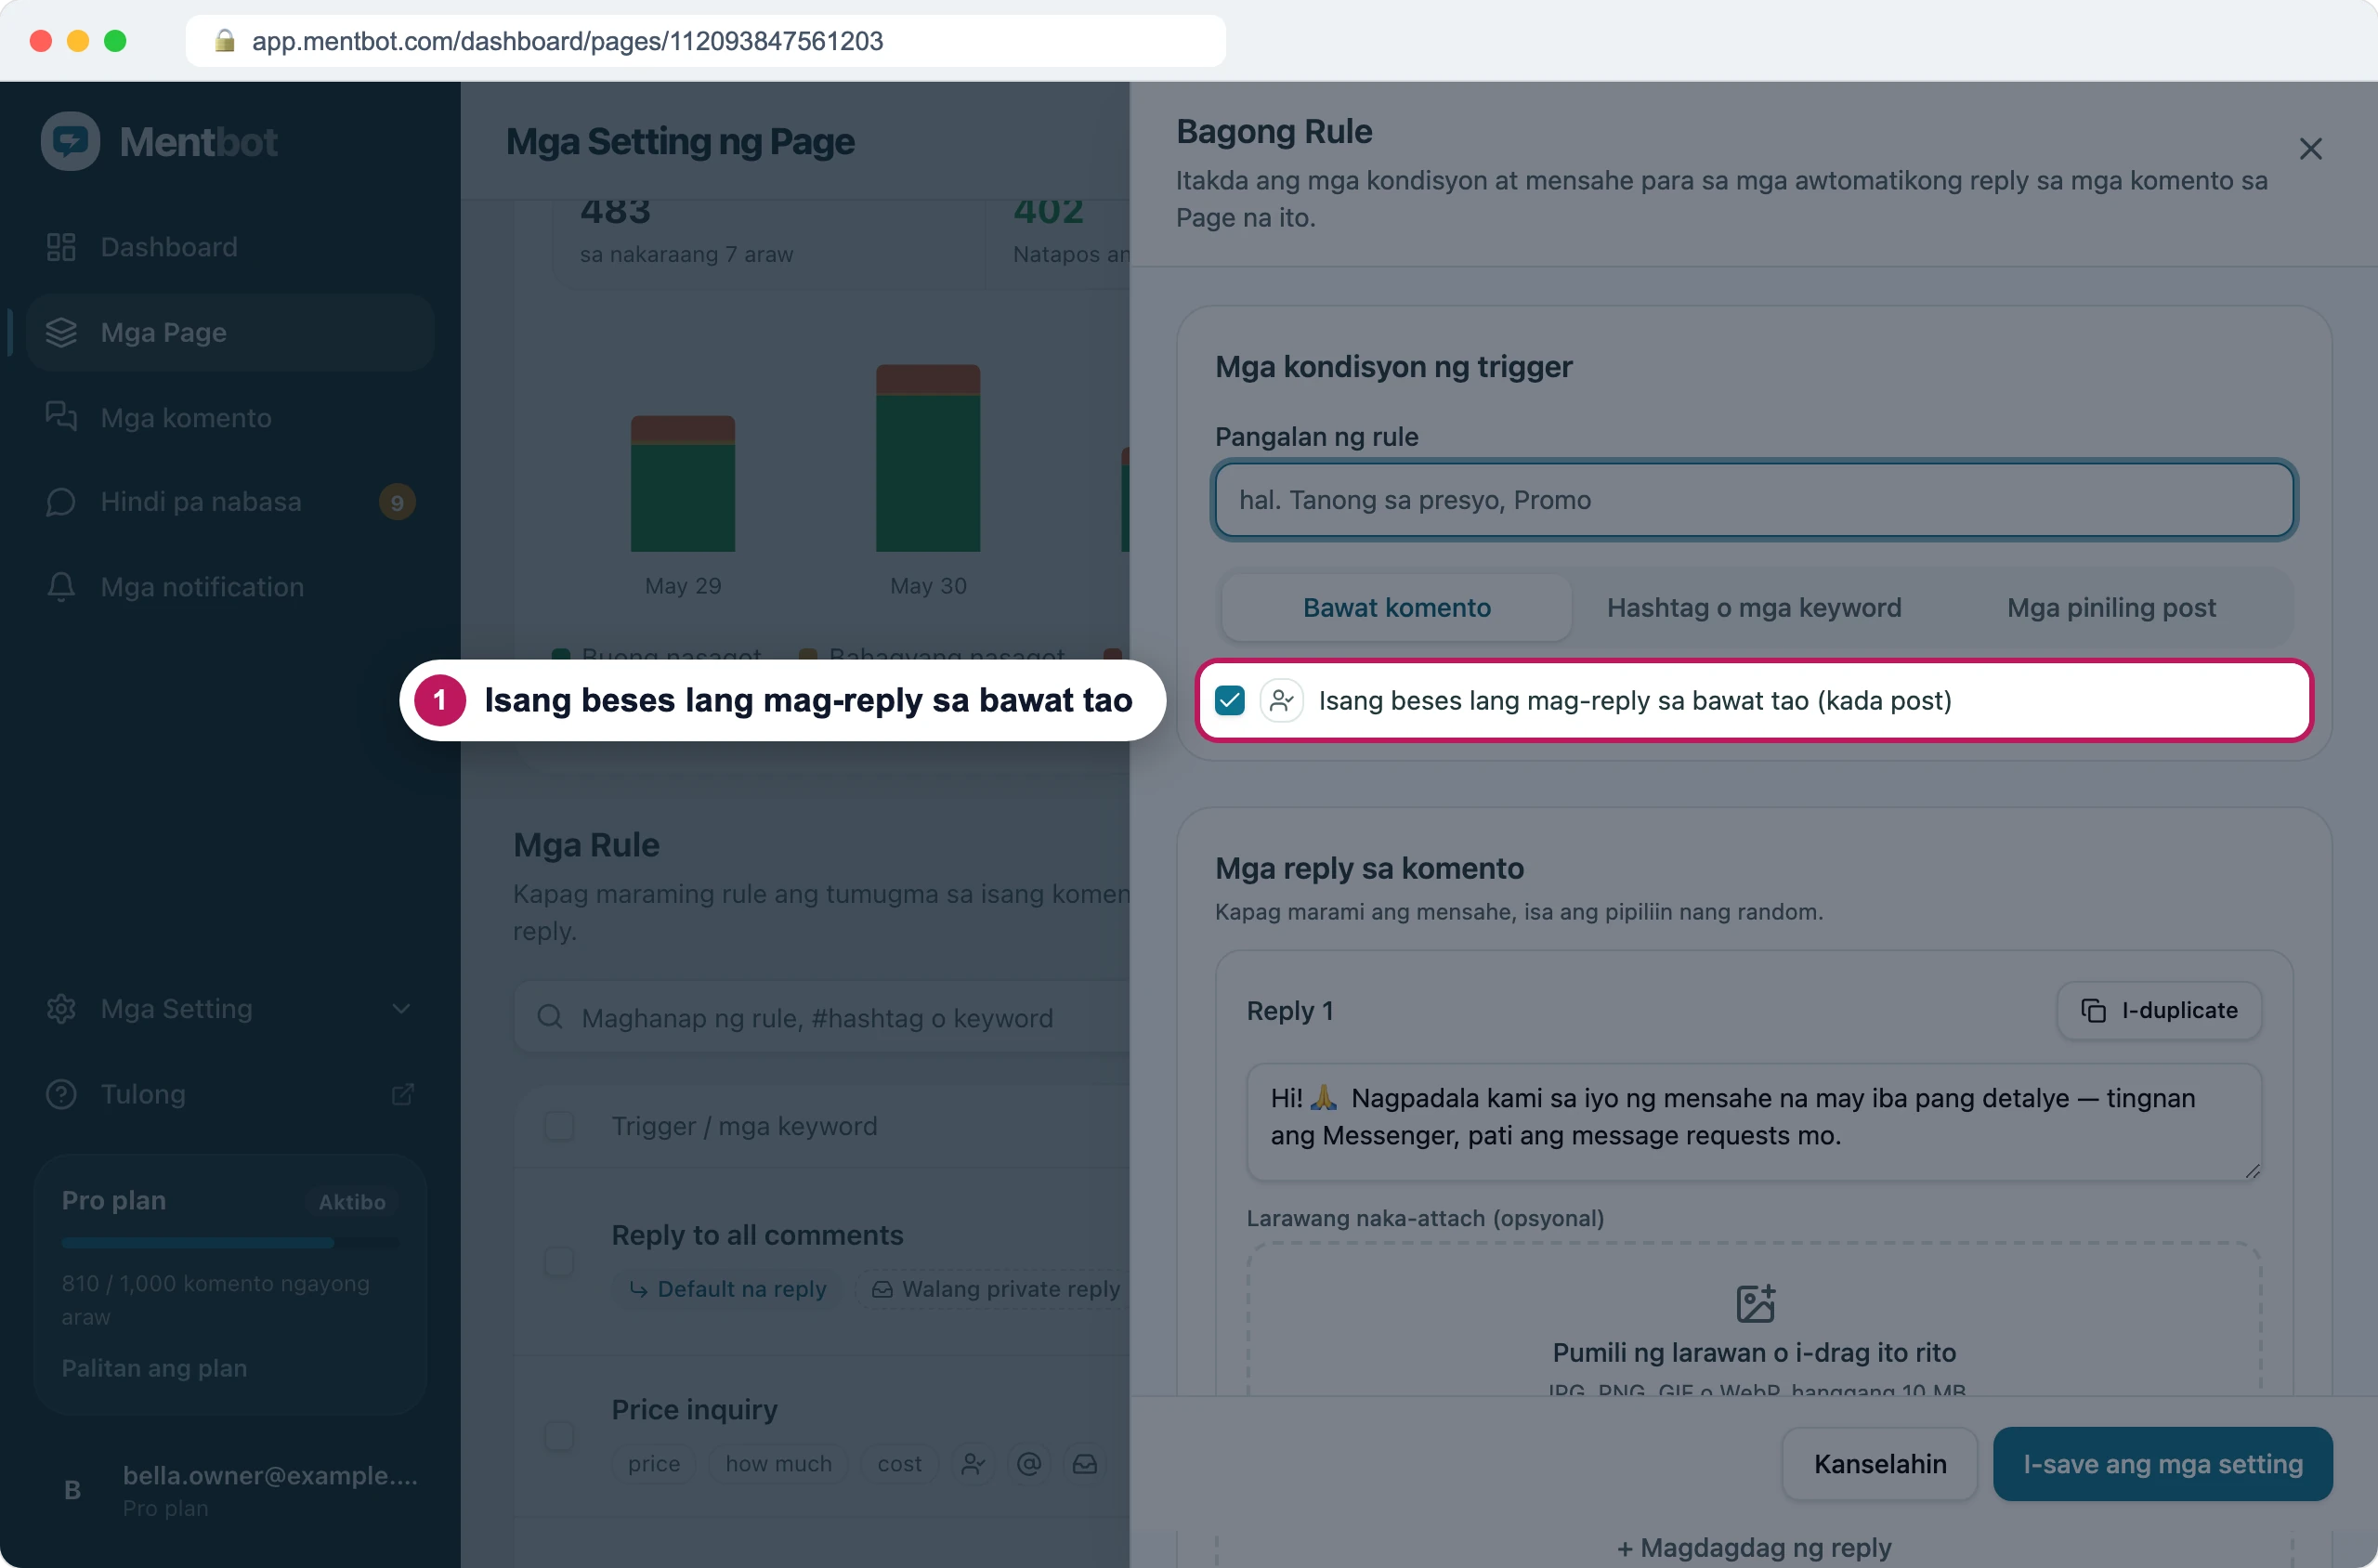This screenshot has width=2378, height=1568.
Task: Click the Pangalan ng rule field
Action: click(1754, 500)
